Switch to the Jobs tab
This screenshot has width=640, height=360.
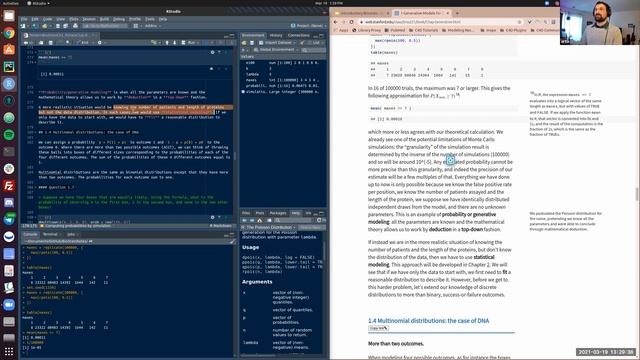[x=71, y=235]
